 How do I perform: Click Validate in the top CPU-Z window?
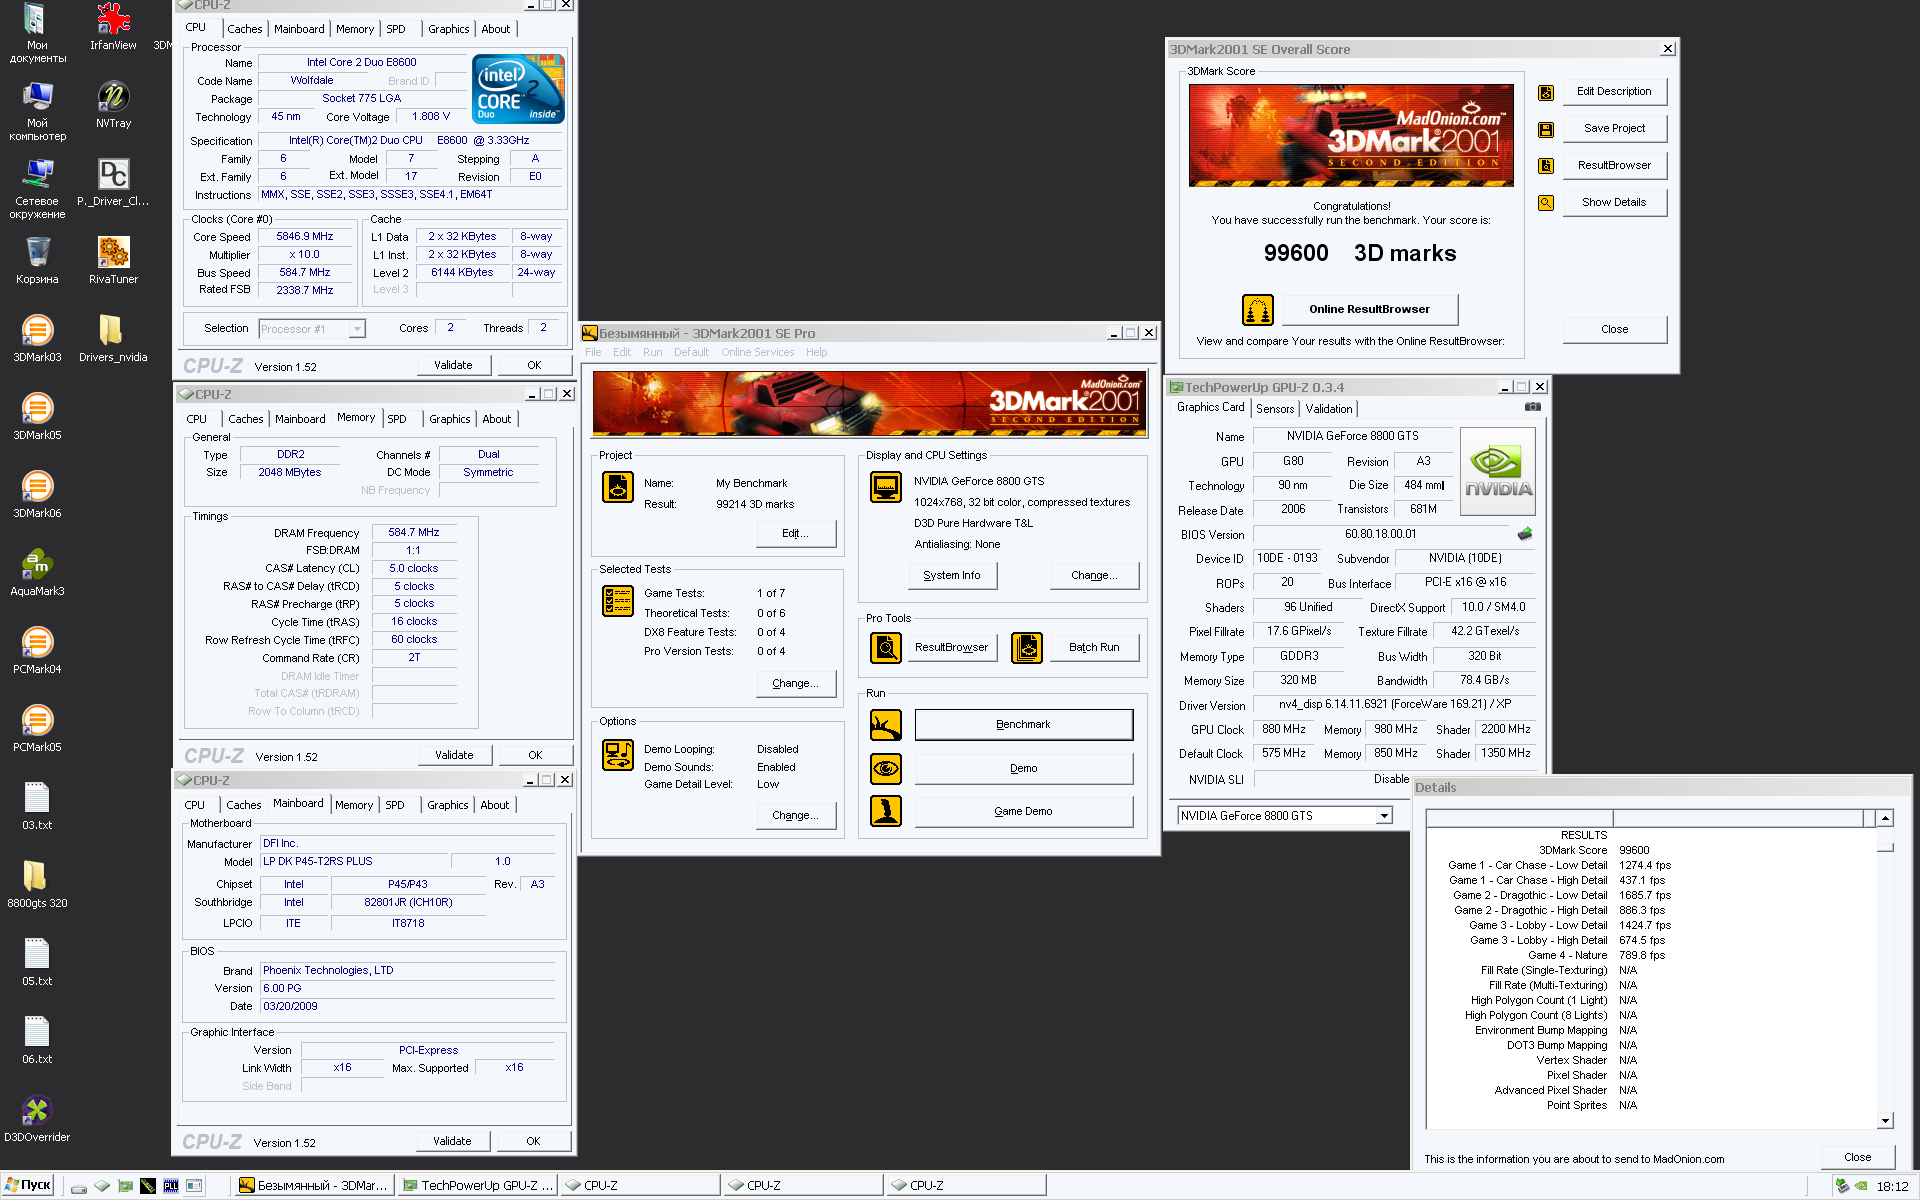[453, 365]
